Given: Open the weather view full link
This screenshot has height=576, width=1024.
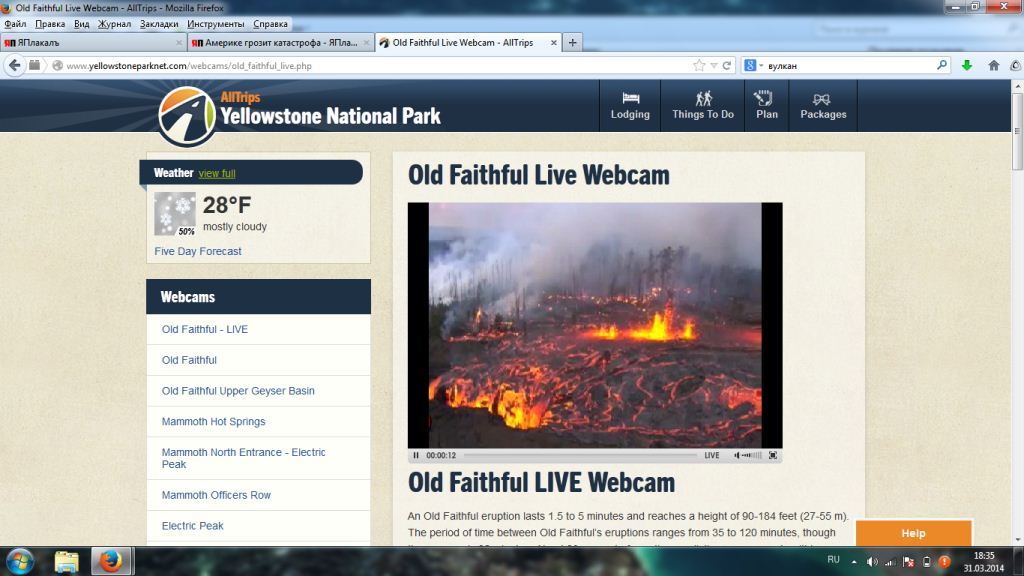Looking at the screenshot, I should (x=217, y=173).
